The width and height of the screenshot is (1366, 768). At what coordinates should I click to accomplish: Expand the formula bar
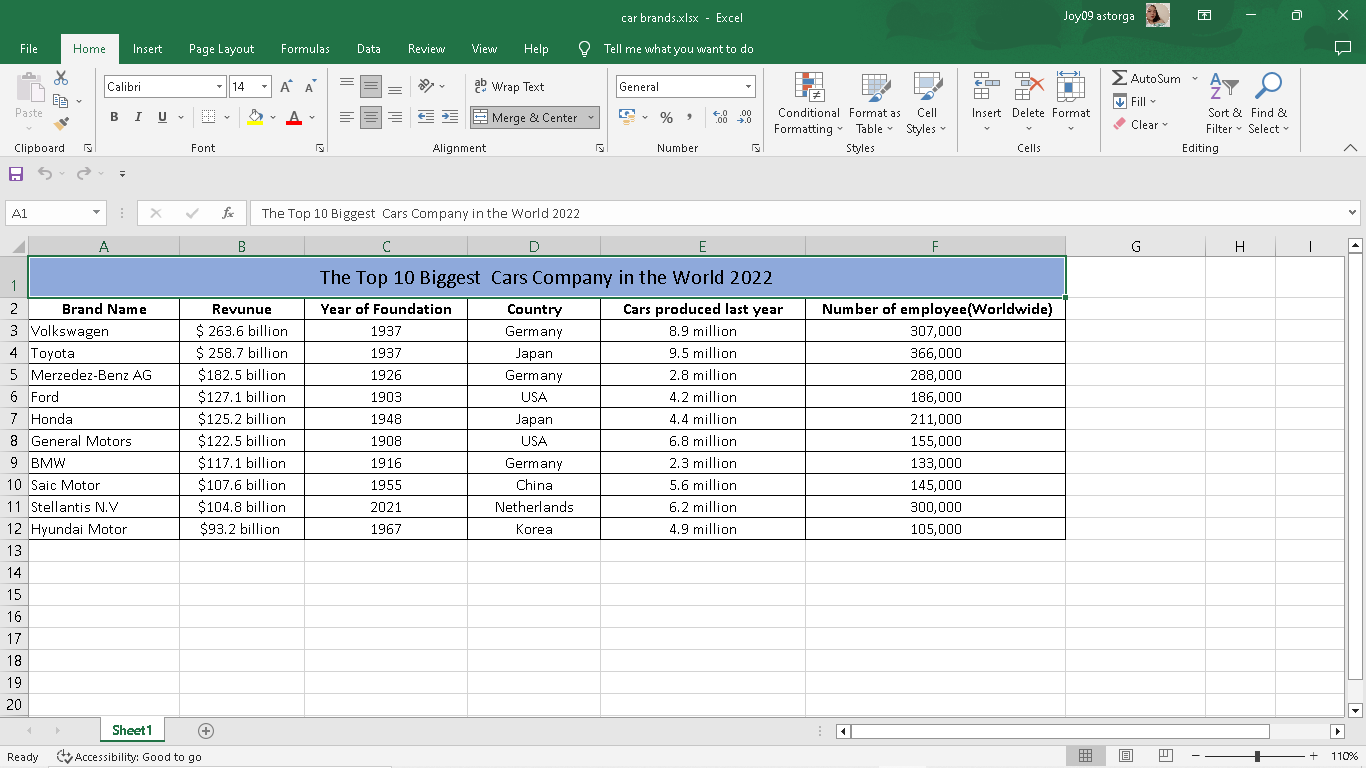click(1353, 213)
